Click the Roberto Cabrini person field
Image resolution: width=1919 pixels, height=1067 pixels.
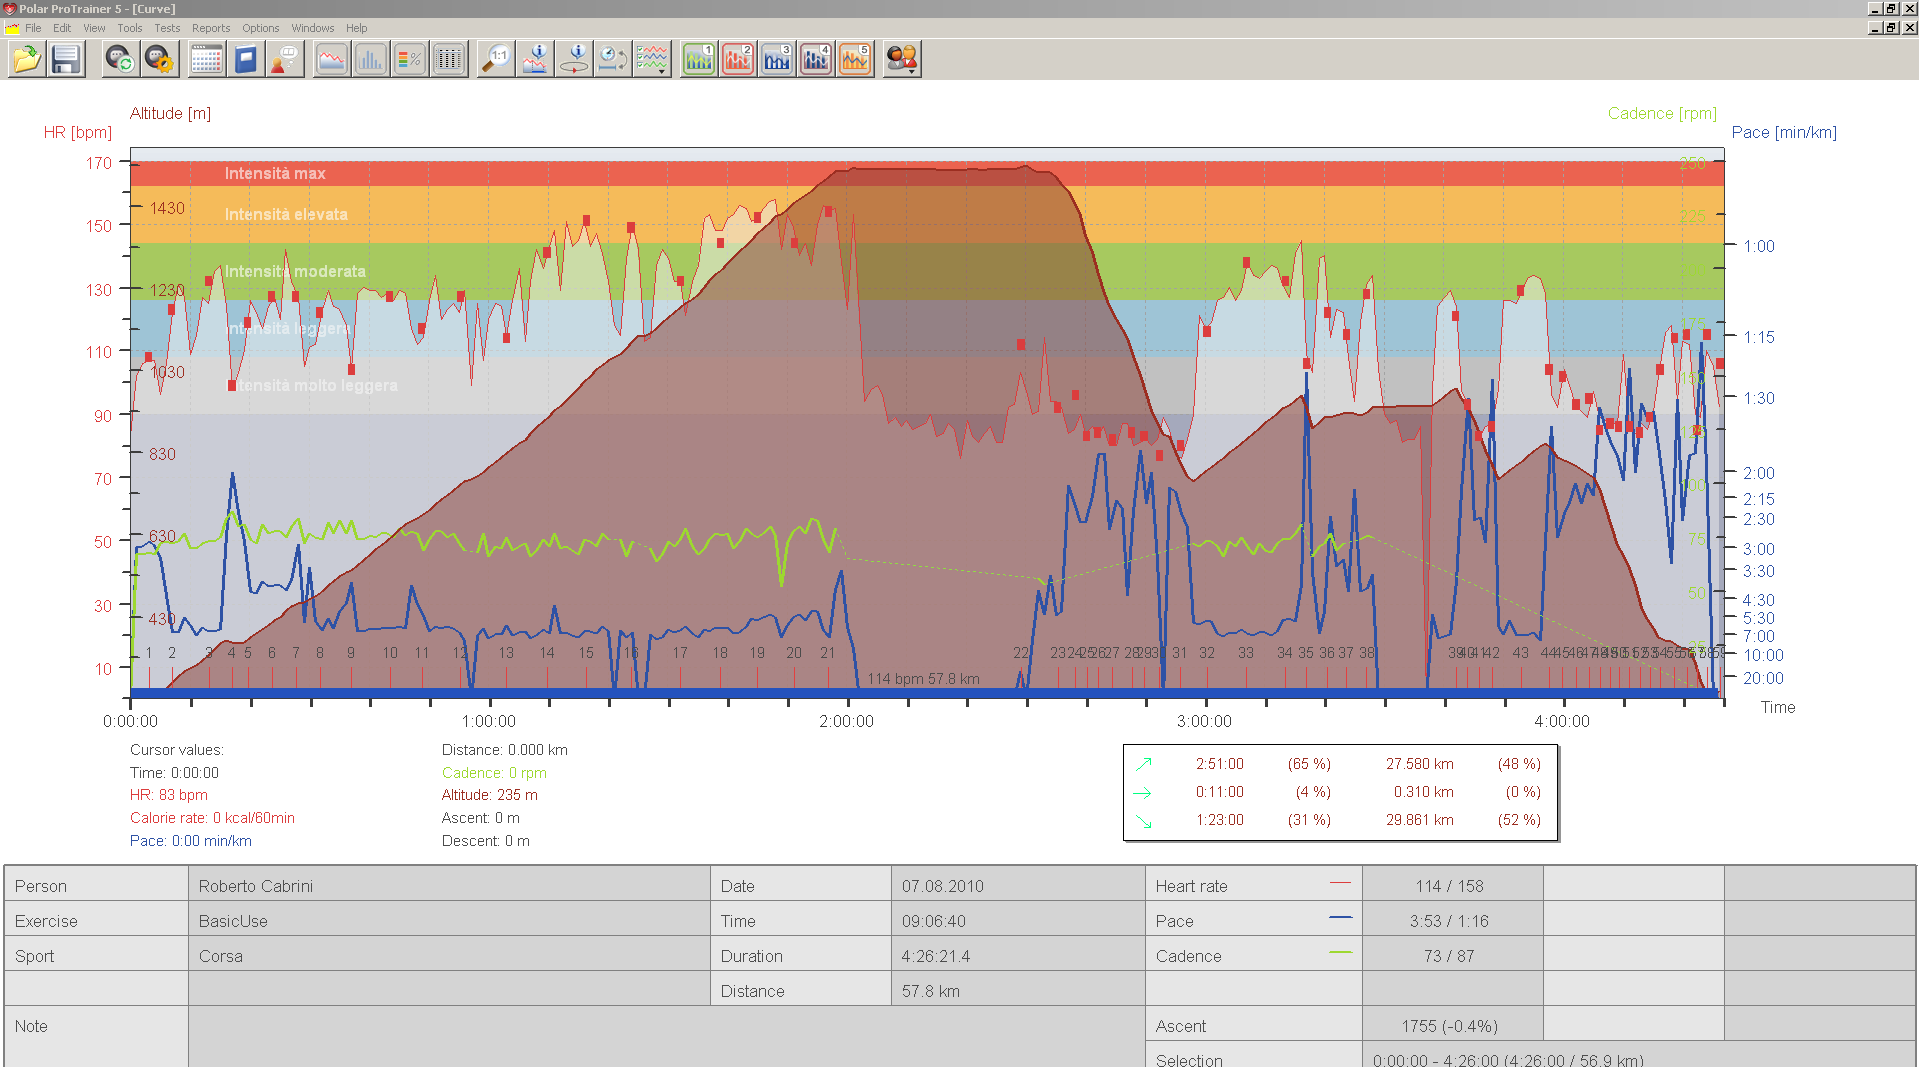[449, 886]
